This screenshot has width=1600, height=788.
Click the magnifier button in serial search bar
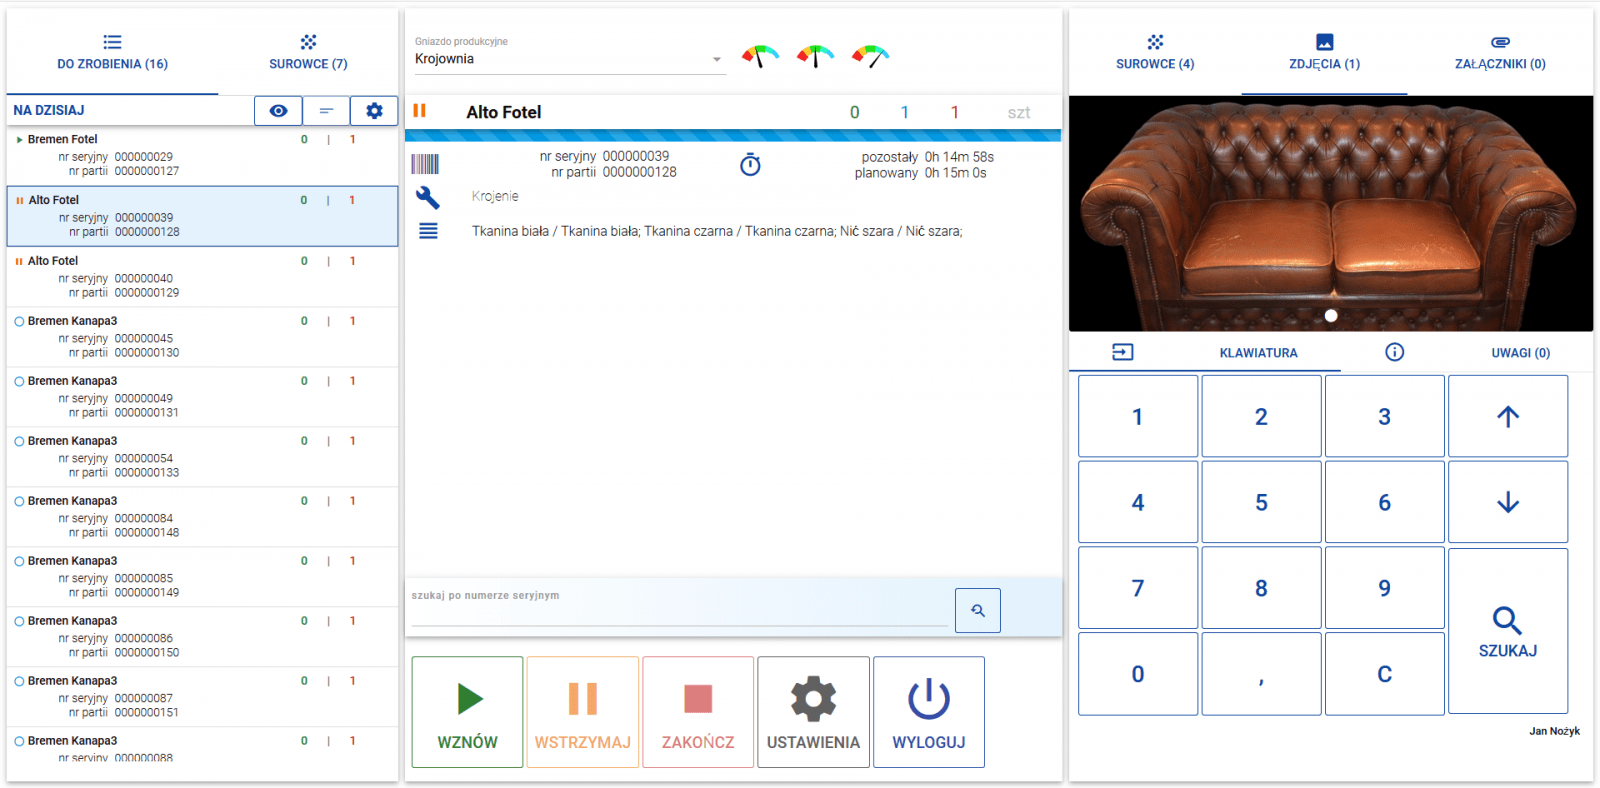977,610
